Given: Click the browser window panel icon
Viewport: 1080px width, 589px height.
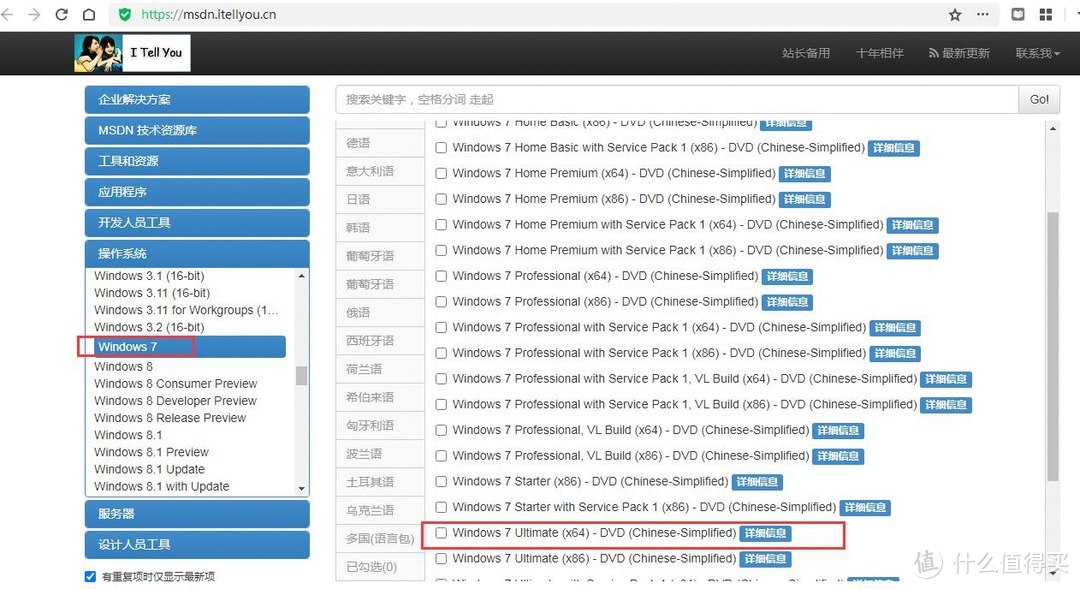Looking at the screenshot, I should [1018, 14].
